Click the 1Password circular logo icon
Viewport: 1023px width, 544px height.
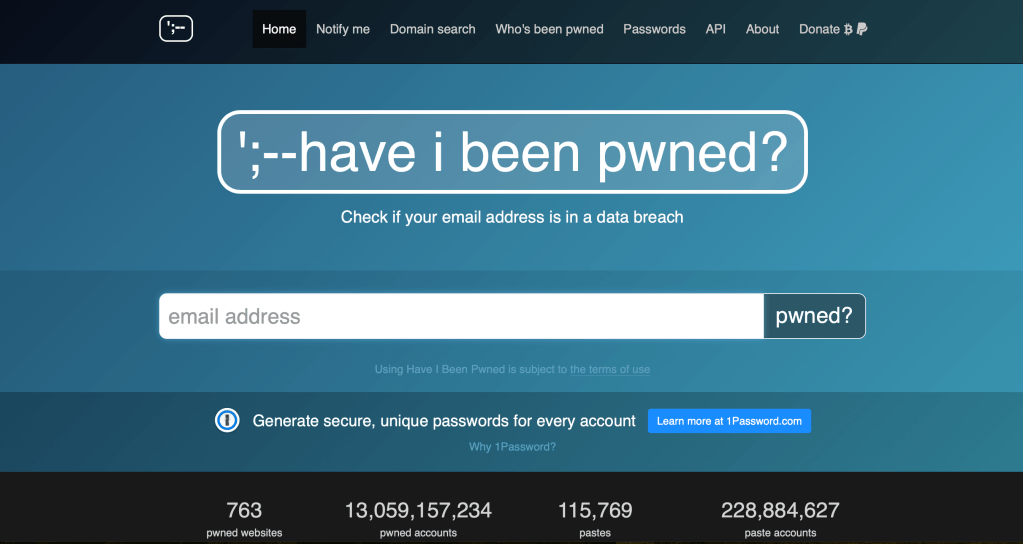227,421
